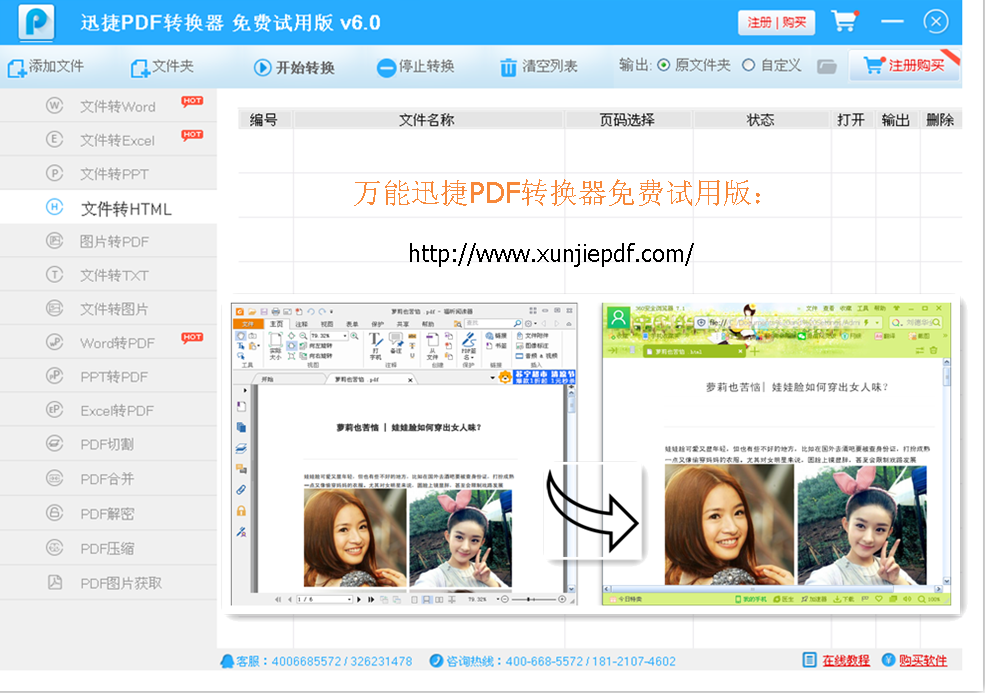The image size is (985, 693).
Task: Click the PDF-to-HTML preview illustration
Action: pyautogui.click(x=592, y=454)
